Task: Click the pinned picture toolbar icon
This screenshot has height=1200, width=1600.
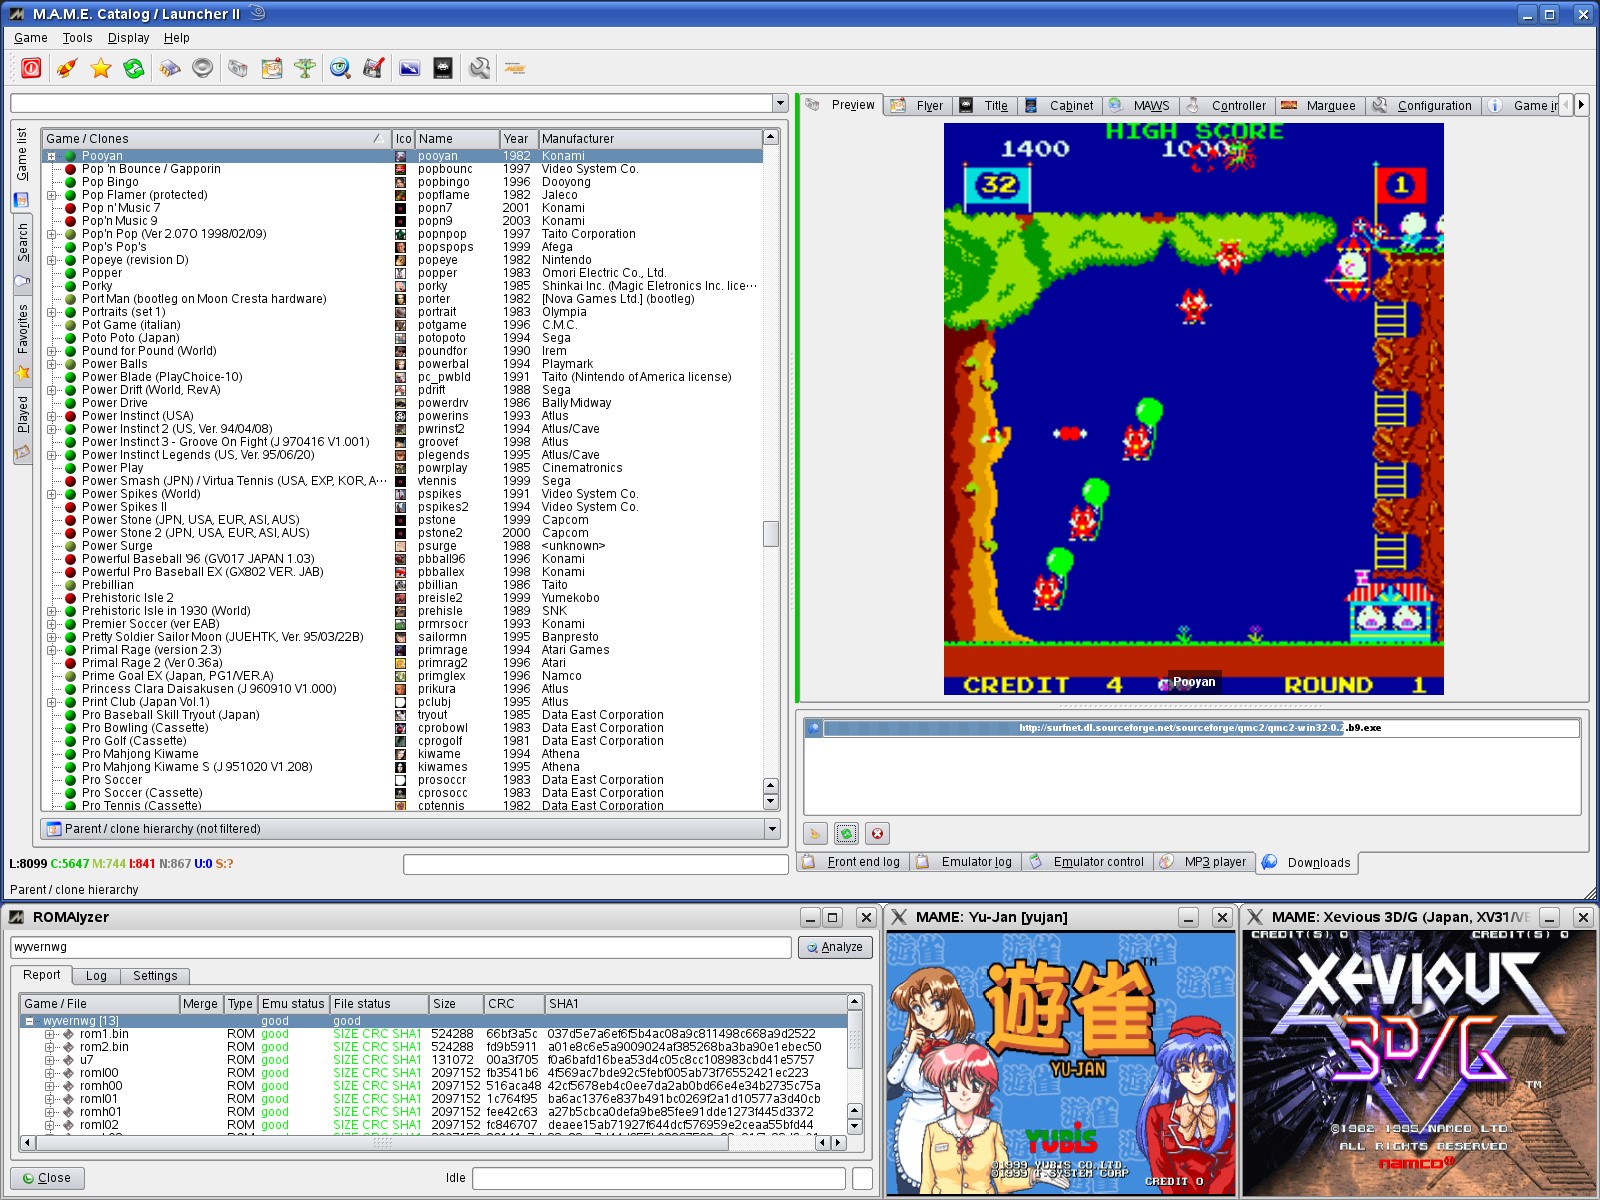Action: (x=272, y=68)
